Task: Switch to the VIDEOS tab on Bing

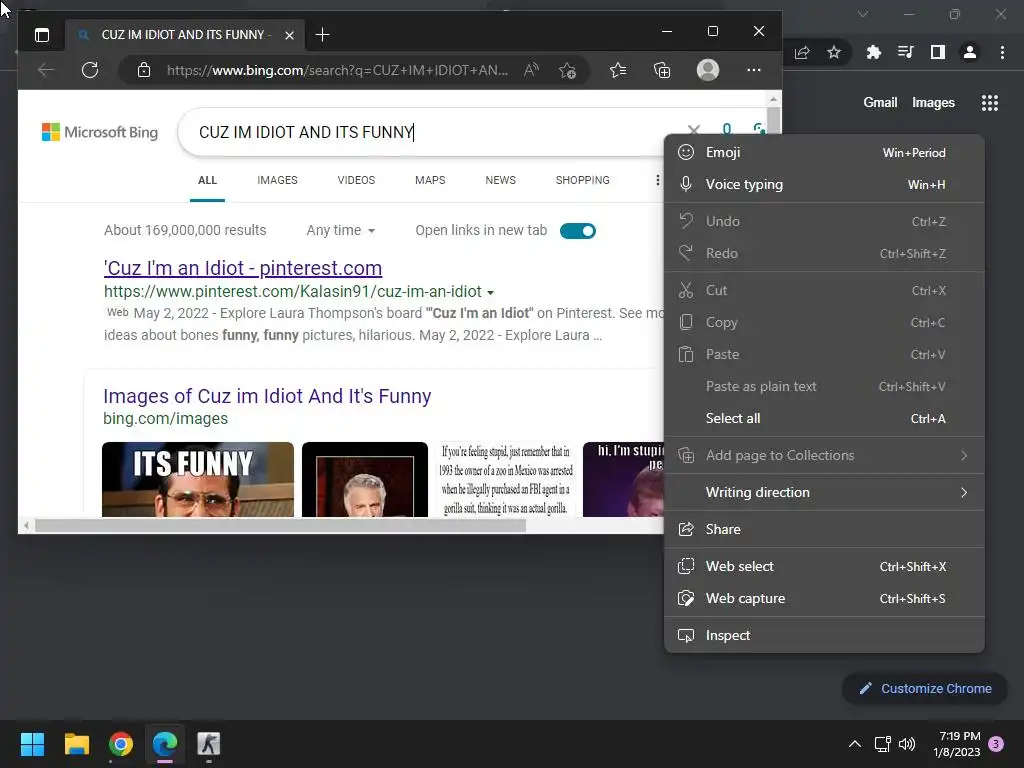Action: [356, 180]
